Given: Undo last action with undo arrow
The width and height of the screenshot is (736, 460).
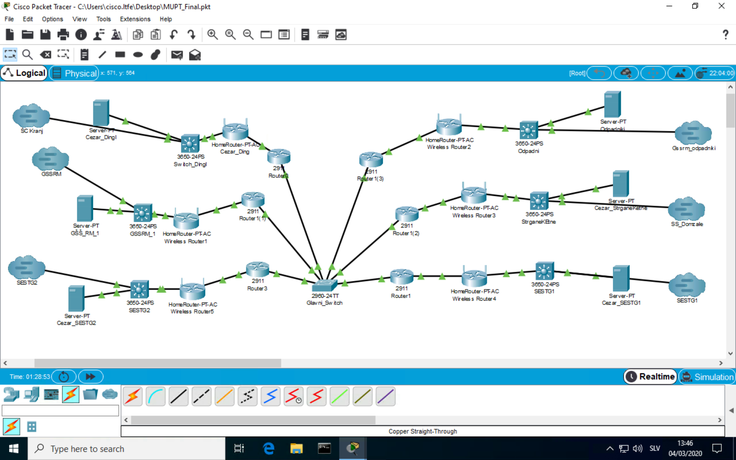Looking at the screenshot, I should pos(173,35).
